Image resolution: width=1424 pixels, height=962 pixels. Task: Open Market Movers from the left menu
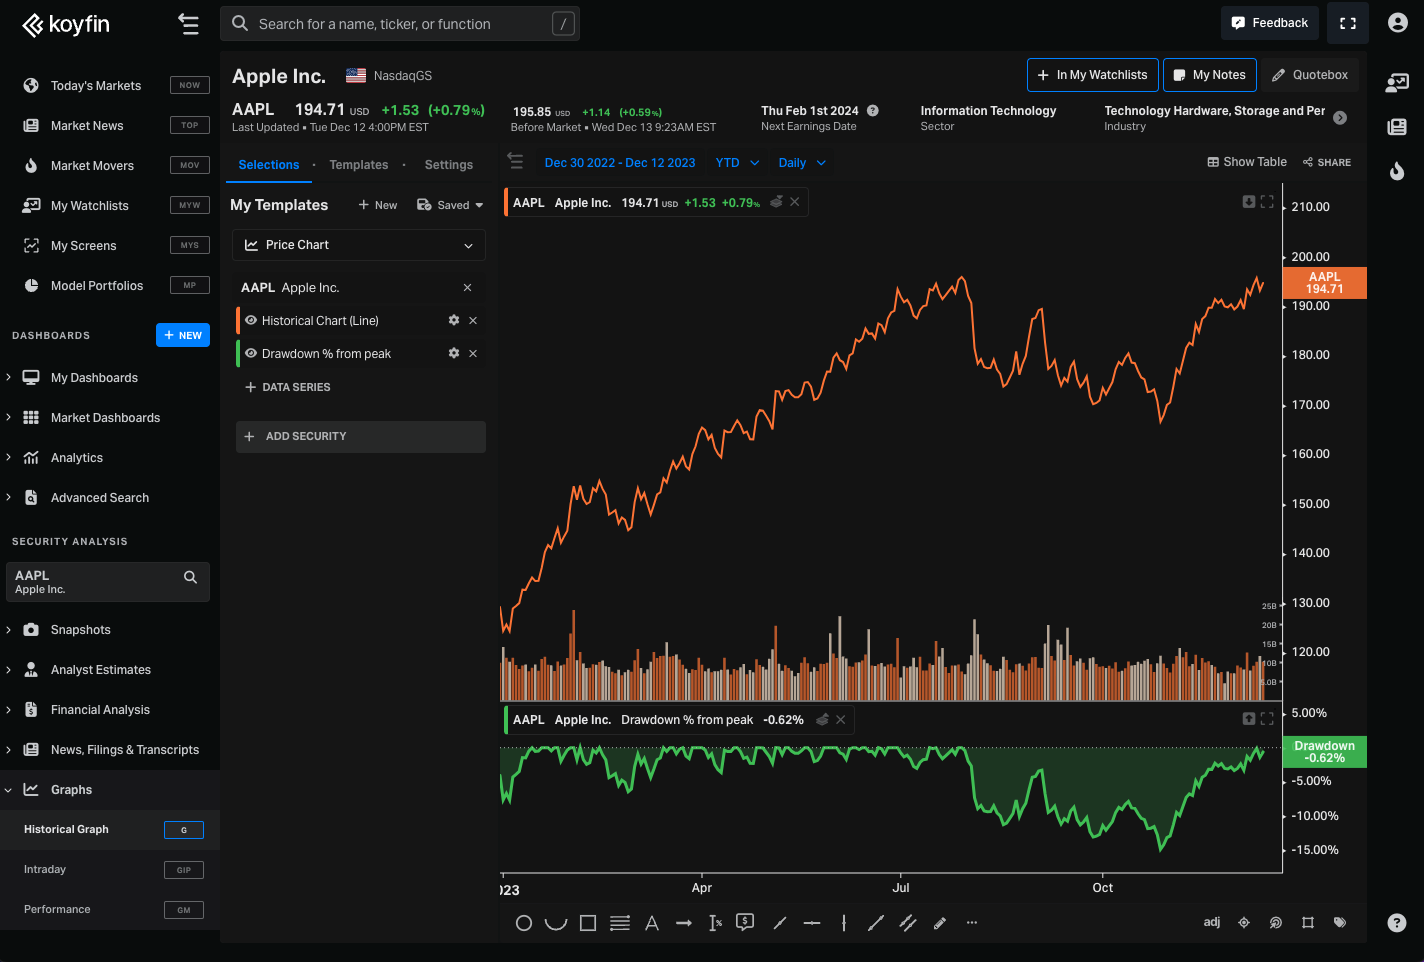click(x=91, y=165)
